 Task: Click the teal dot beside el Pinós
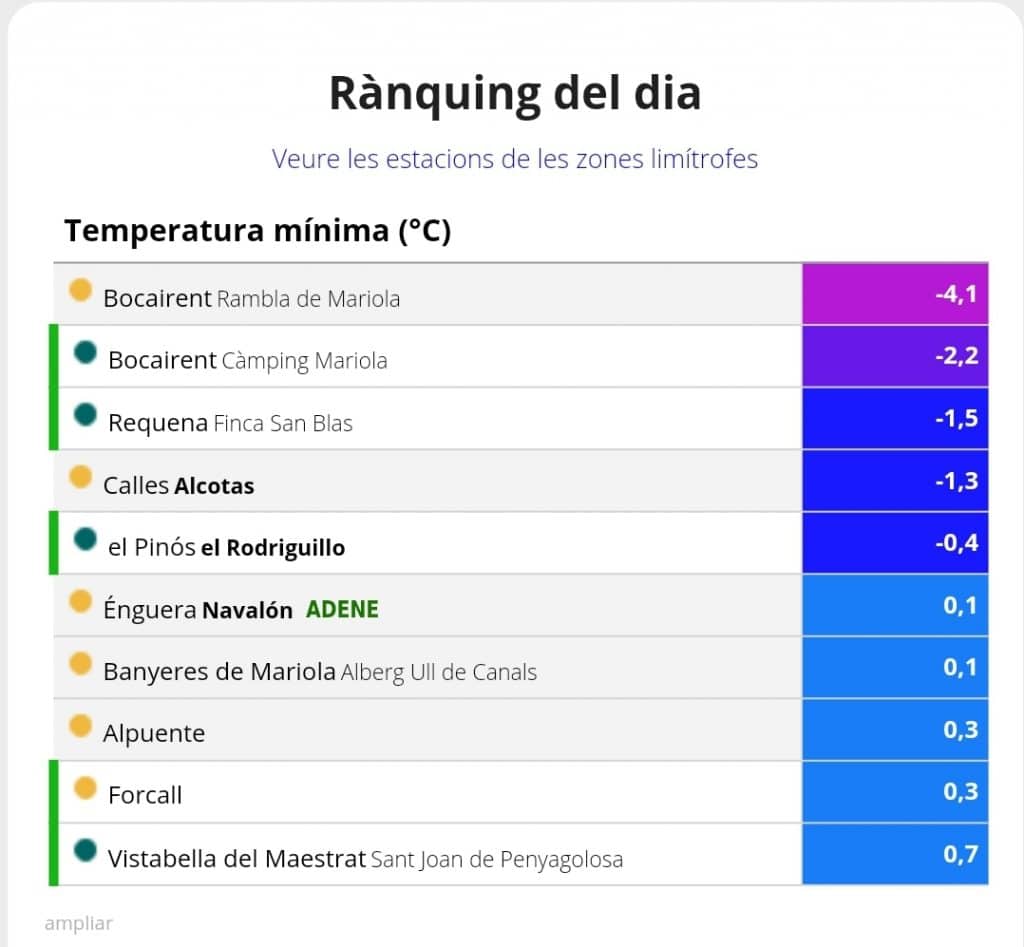click(85, 539)
